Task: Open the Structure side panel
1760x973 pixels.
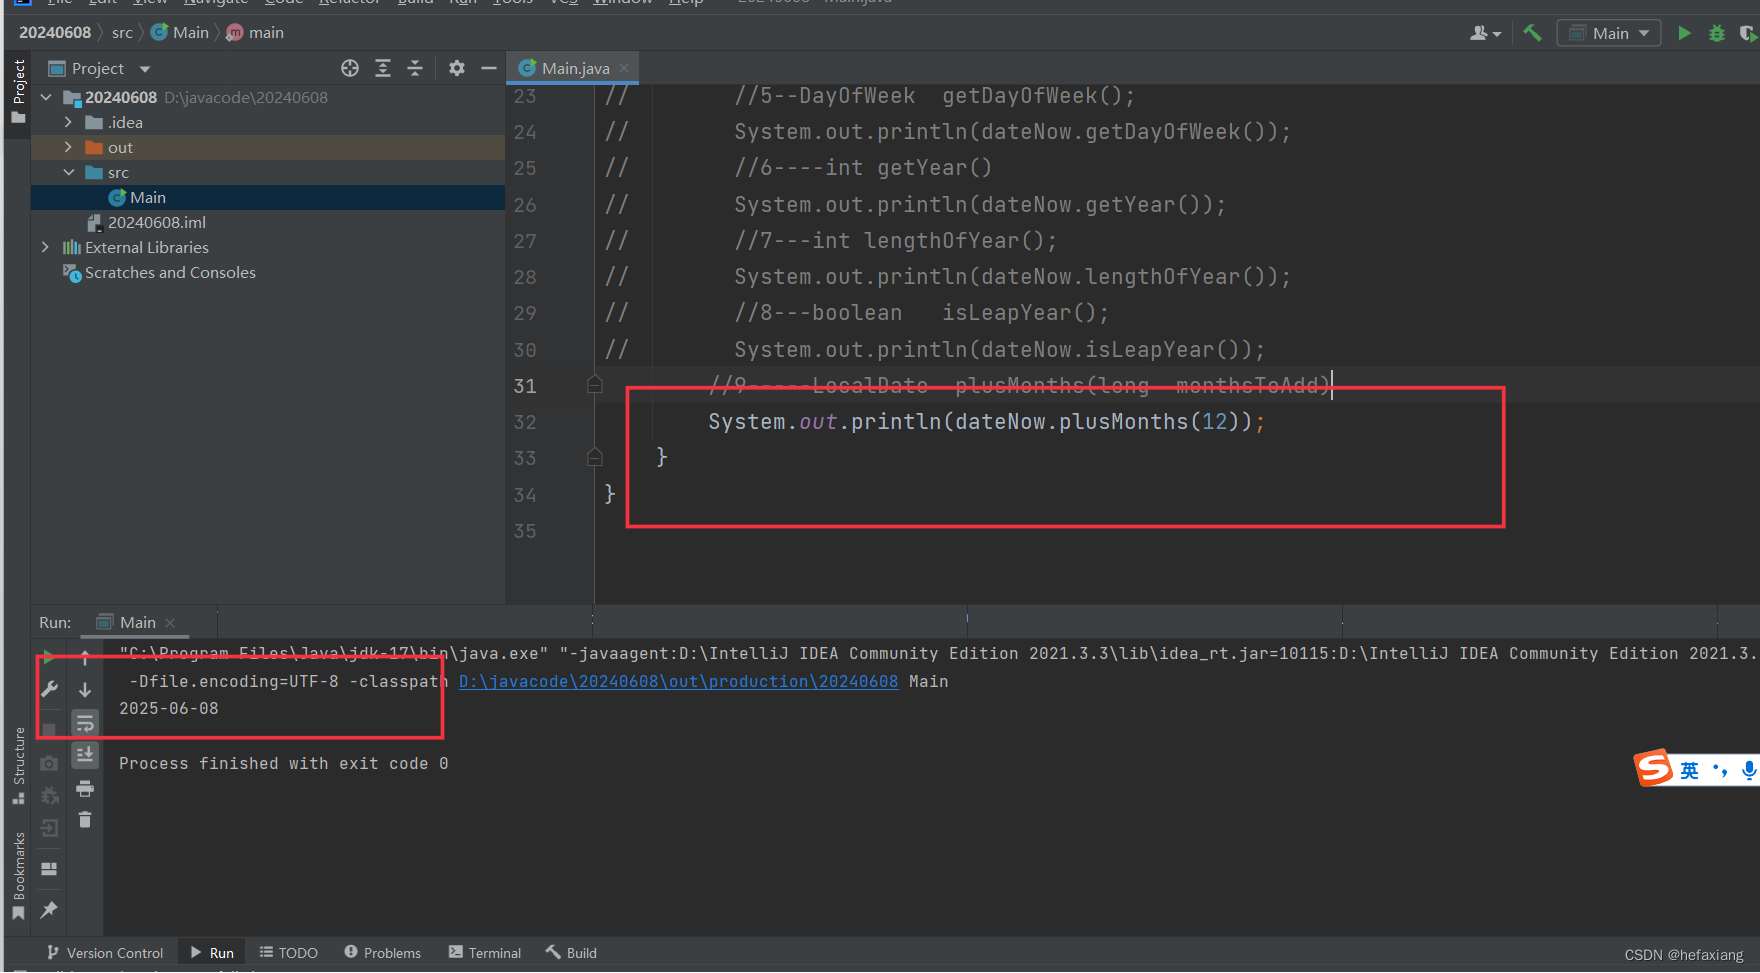Action: [18, 766]
